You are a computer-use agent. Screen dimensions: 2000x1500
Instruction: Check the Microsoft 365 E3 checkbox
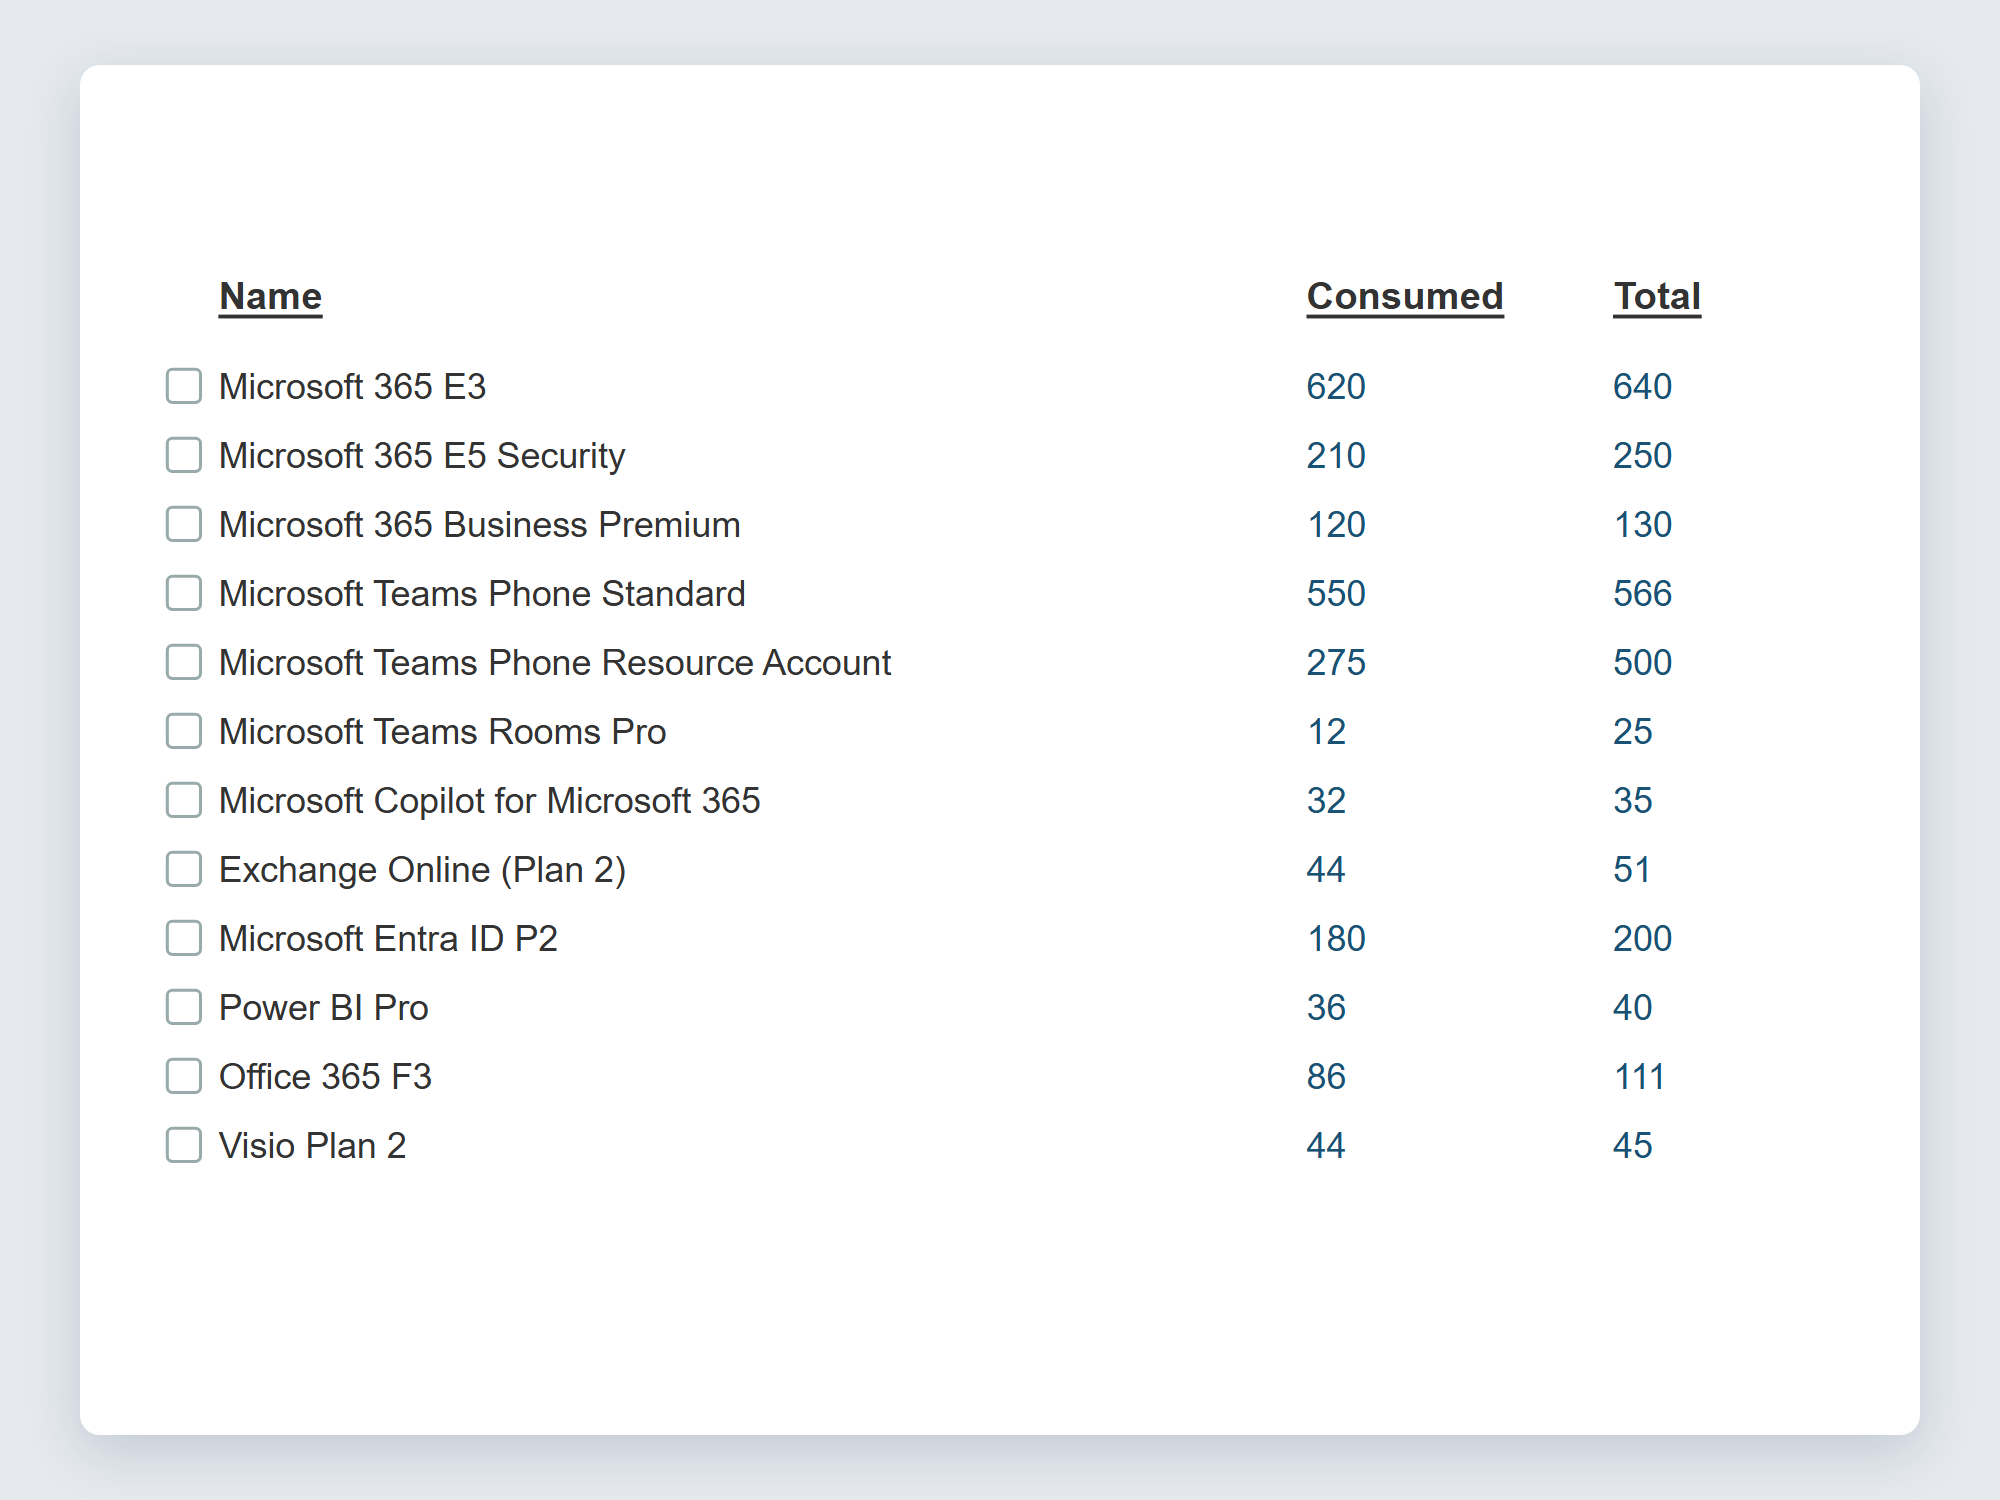click(184, 386)
